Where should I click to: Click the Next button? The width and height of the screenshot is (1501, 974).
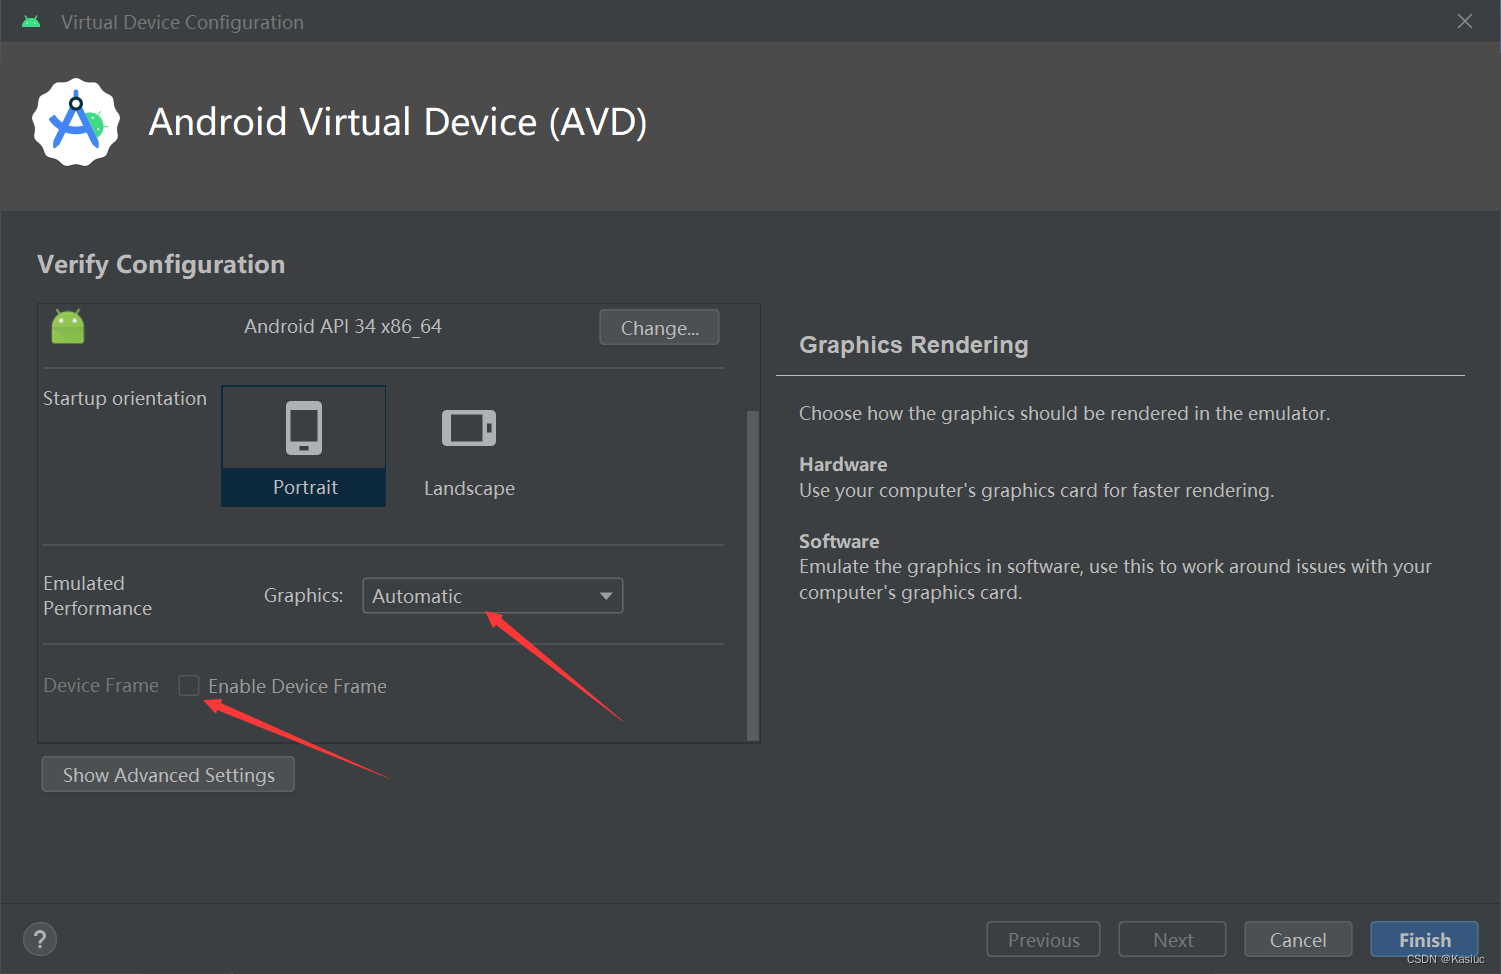1173,940
